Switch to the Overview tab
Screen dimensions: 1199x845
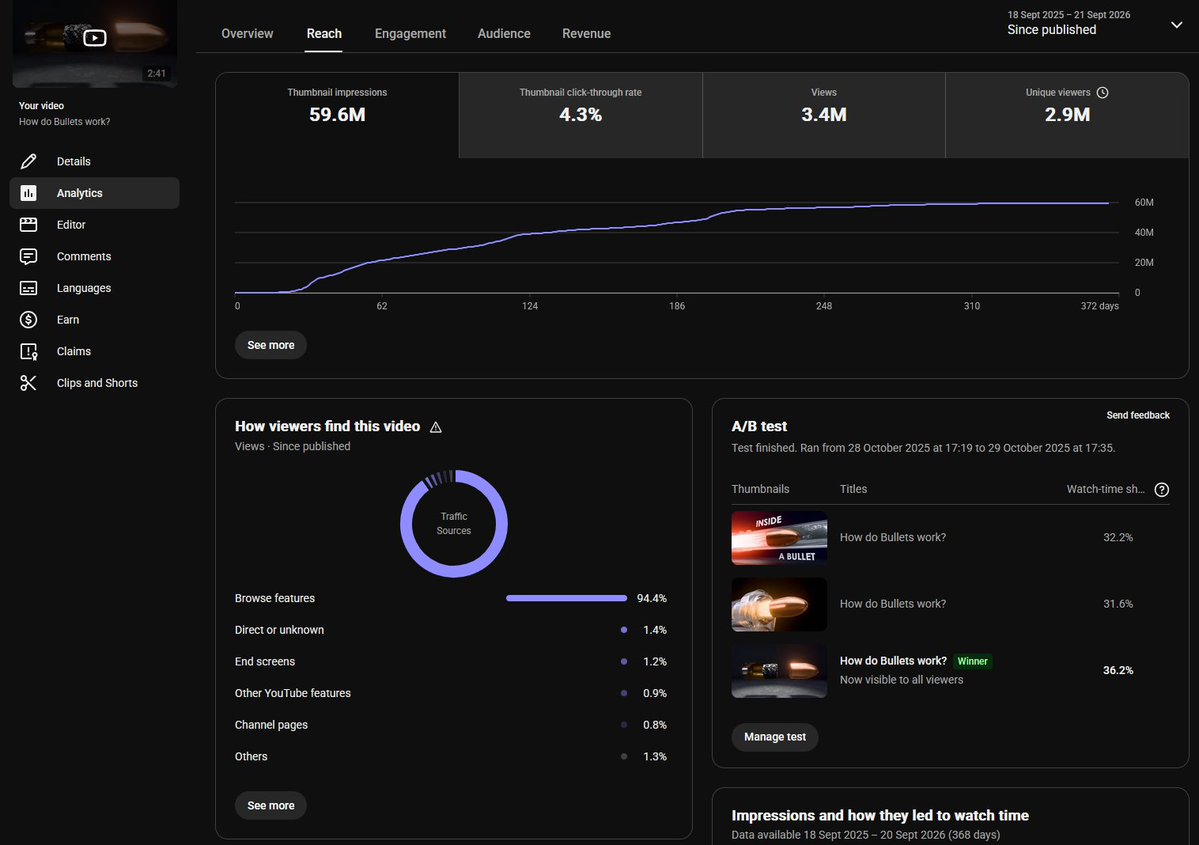(x=247, y=34)
